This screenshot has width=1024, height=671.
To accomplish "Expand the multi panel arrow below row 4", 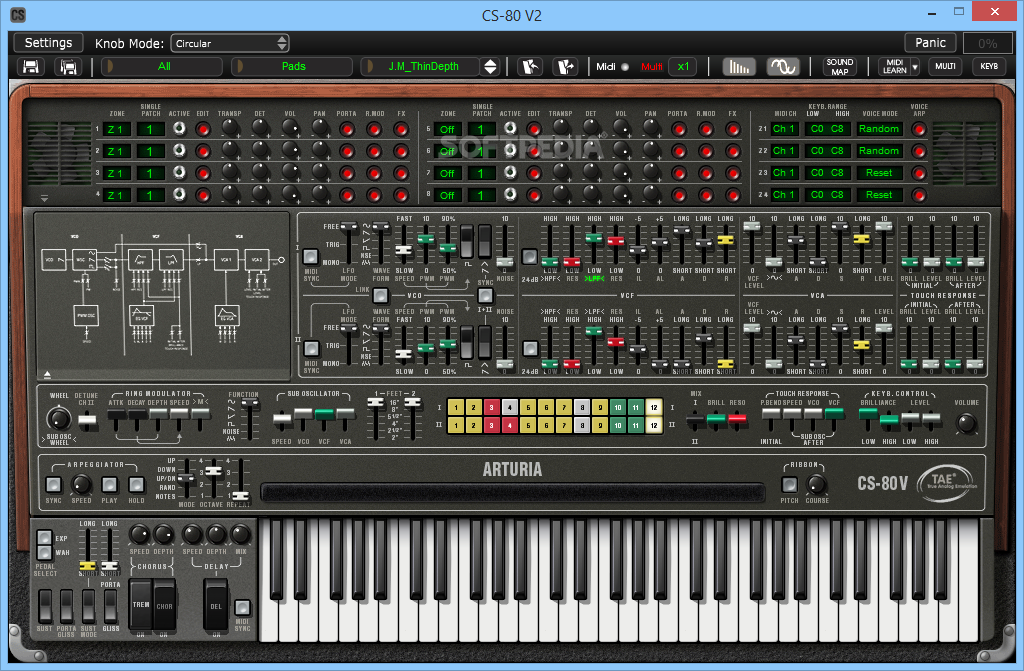I will point(44,198).
